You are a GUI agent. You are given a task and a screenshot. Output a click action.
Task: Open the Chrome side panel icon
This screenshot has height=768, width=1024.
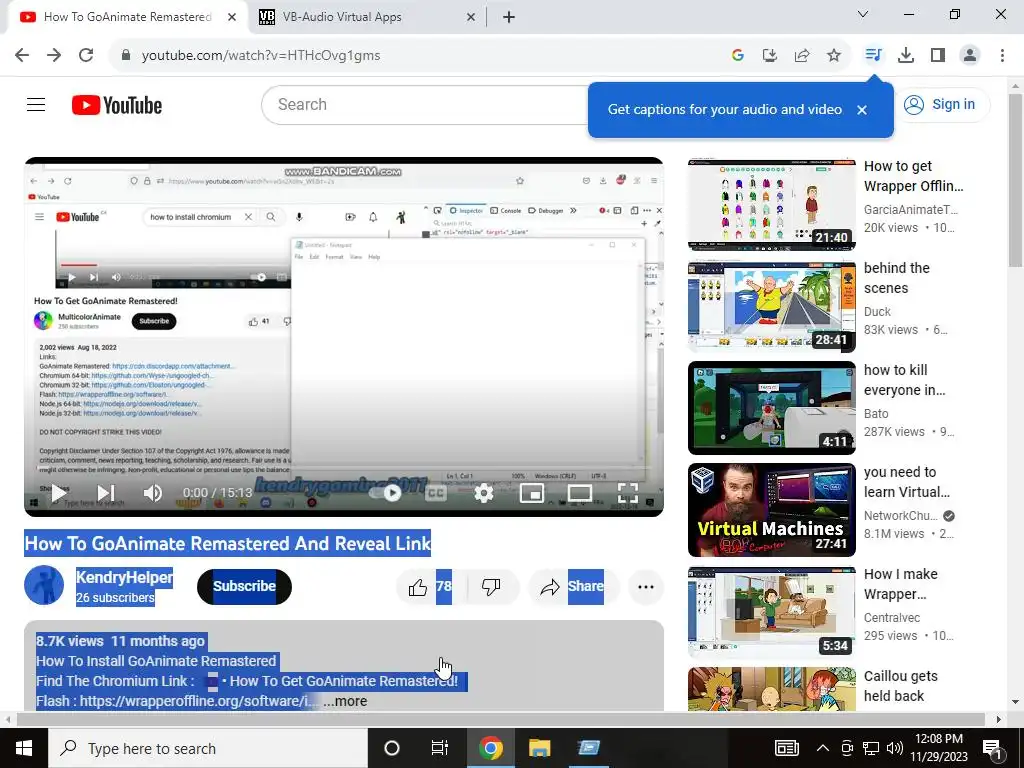[938, 55]
